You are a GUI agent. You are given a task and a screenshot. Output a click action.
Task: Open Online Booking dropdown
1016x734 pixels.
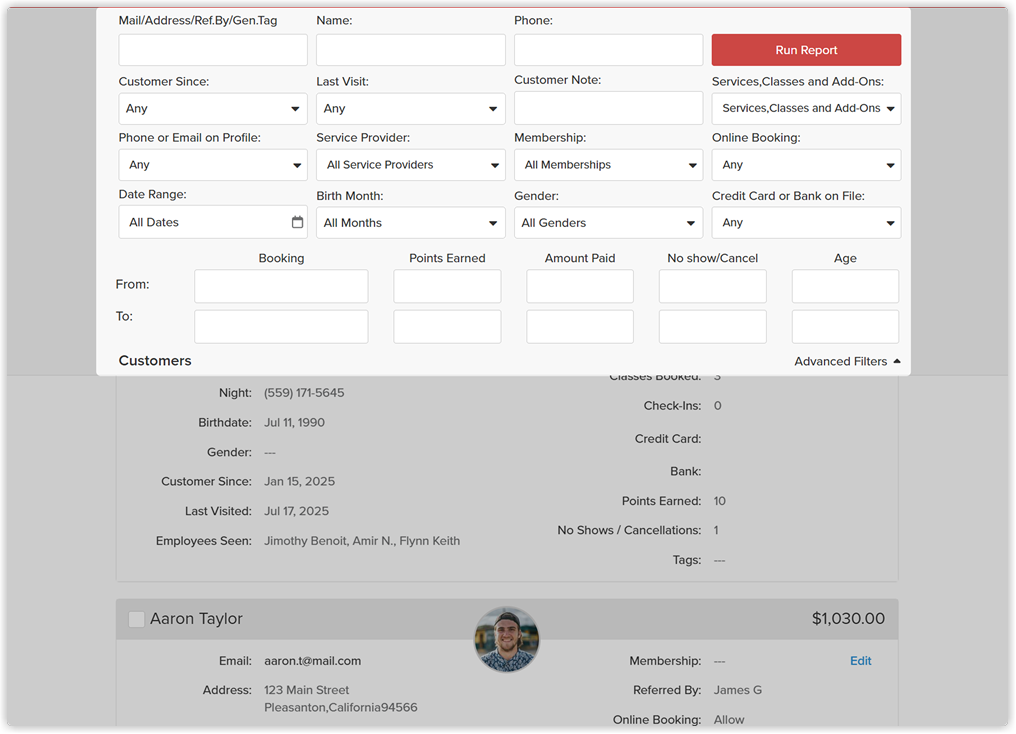click(x=806, y=165)
